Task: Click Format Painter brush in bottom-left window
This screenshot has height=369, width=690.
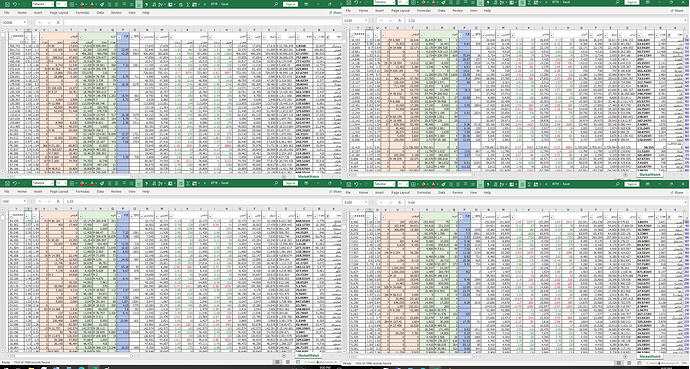Action: pos(102,183)
